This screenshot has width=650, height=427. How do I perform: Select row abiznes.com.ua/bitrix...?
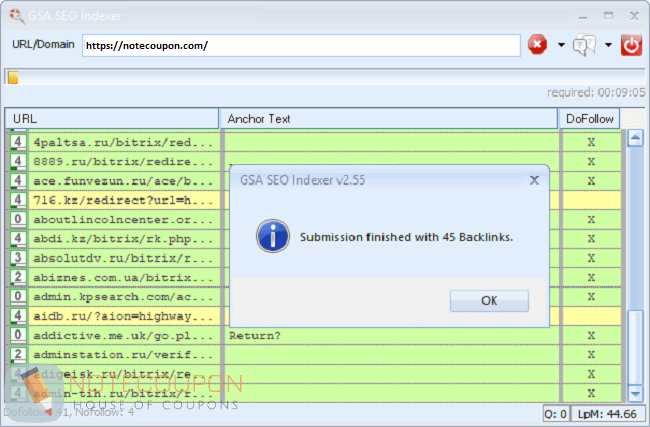(314, 277)
